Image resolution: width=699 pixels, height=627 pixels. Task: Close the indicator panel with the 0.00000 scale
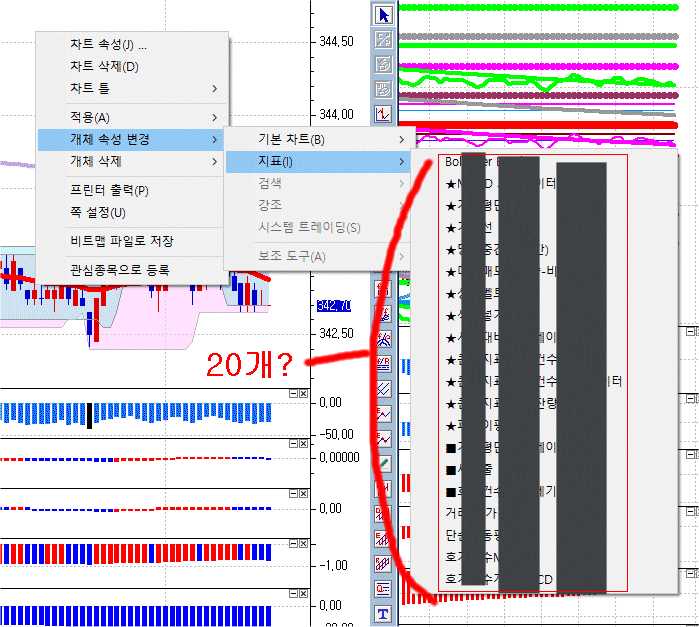(302, 443)
